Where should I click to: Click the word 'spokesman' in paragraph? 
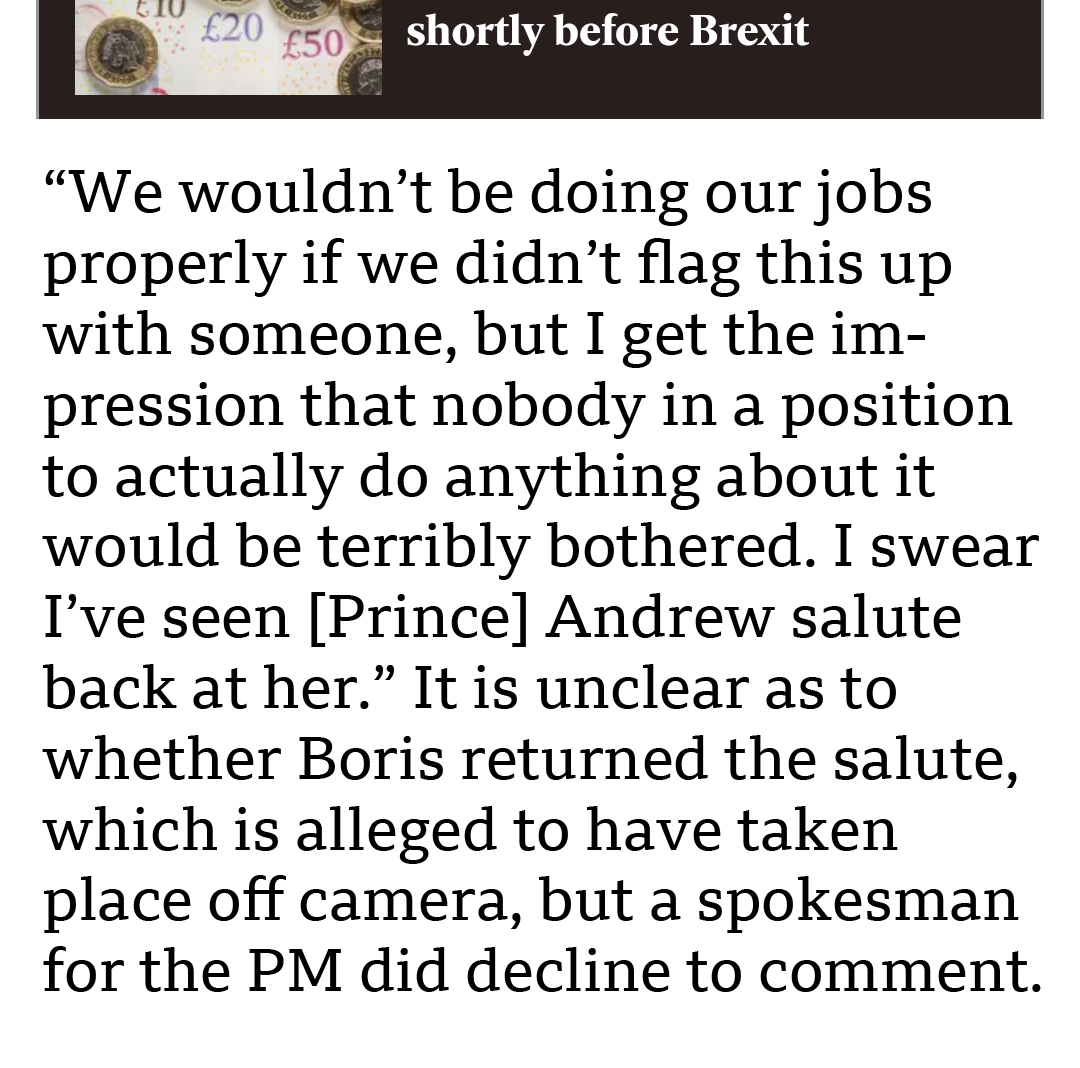pyautogui.click(x=858, y=903)
